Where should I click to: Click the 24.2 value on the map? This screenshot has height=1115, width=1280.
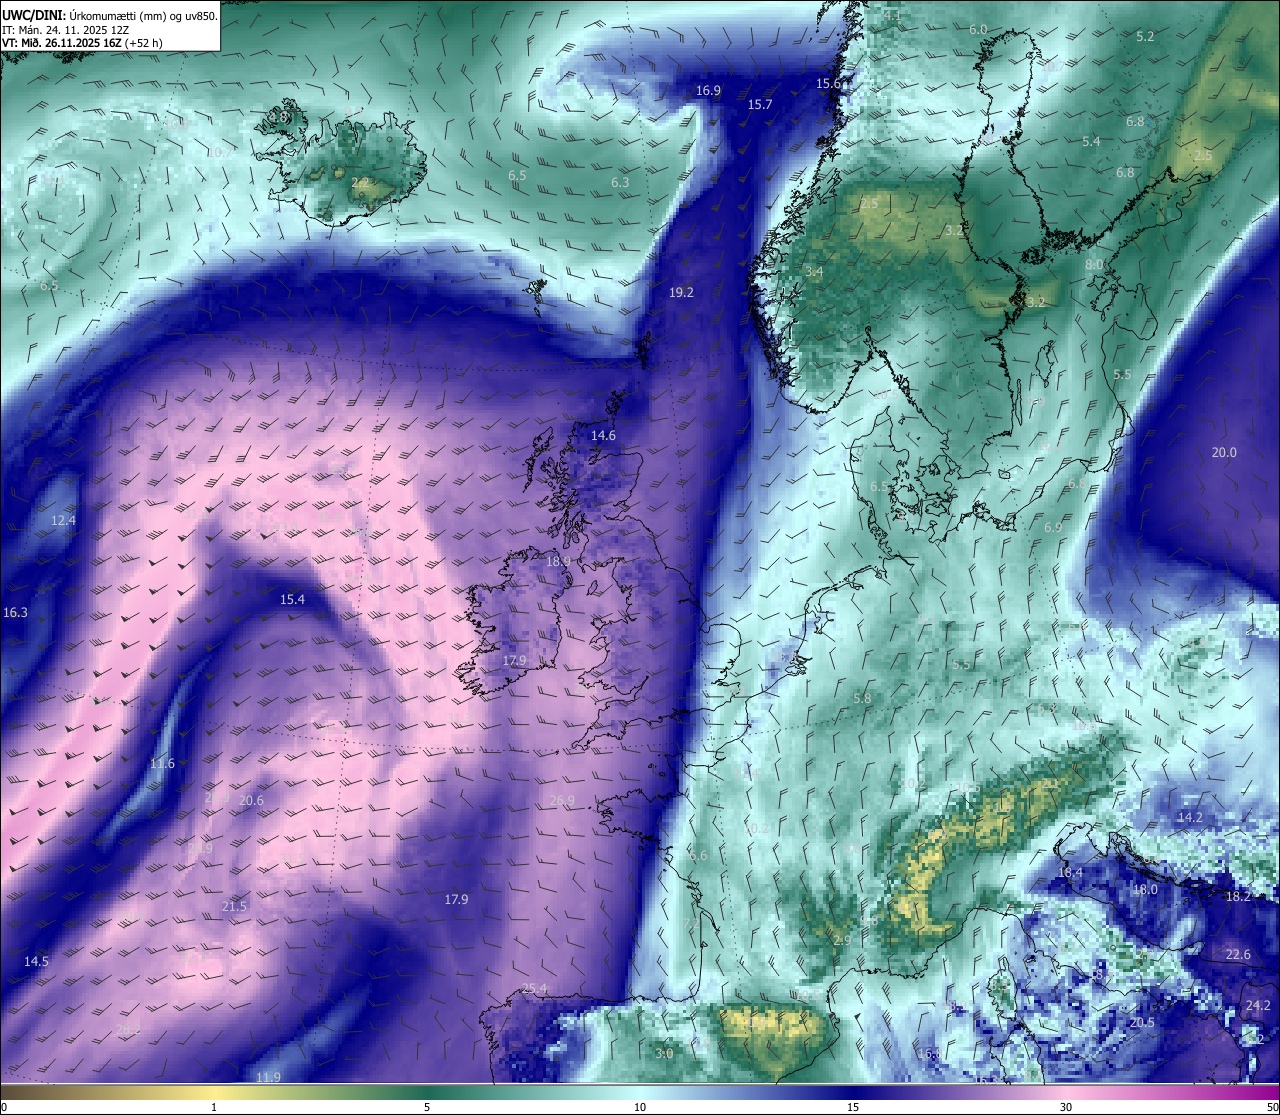[1258, 1005]
